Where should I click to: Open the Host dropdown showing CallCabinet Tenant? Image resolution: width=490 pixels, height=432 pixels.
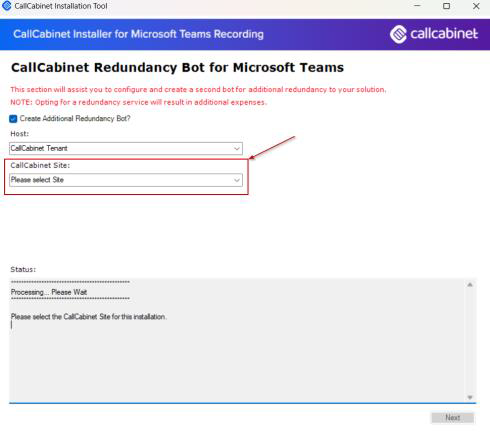pyautogui.click(x=126, y=148)
